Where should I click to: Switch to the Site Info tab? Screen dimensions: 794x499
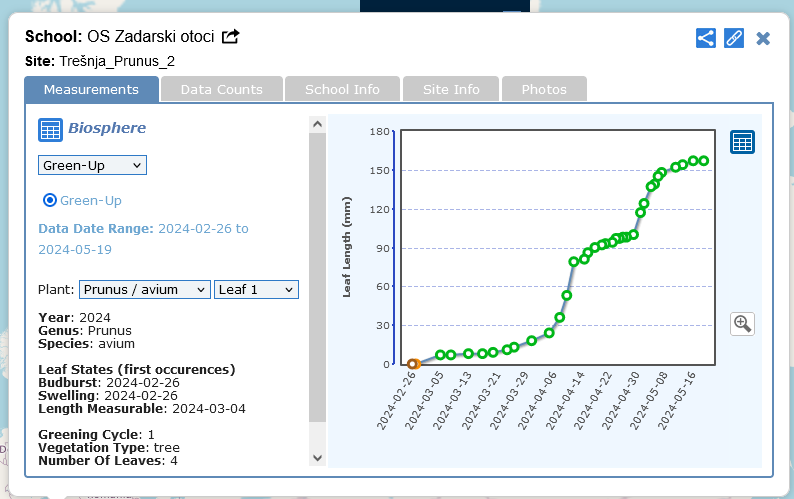451,89
